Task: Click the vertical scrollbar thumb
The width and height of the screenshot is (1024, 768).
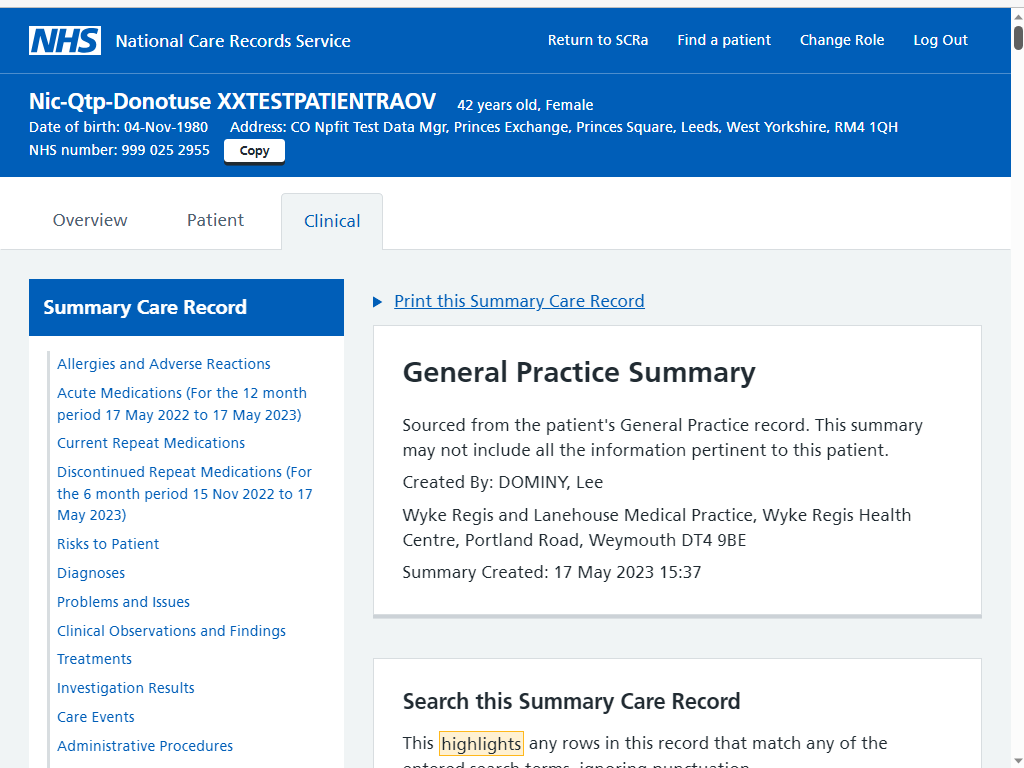Action: coord(1017,36)
